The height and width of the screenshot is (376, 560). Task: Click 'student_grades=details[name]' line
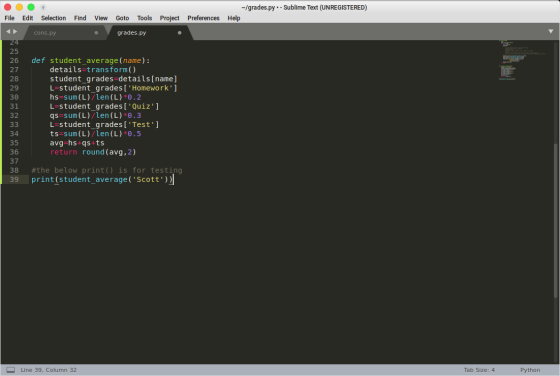[x=114, y=79]
